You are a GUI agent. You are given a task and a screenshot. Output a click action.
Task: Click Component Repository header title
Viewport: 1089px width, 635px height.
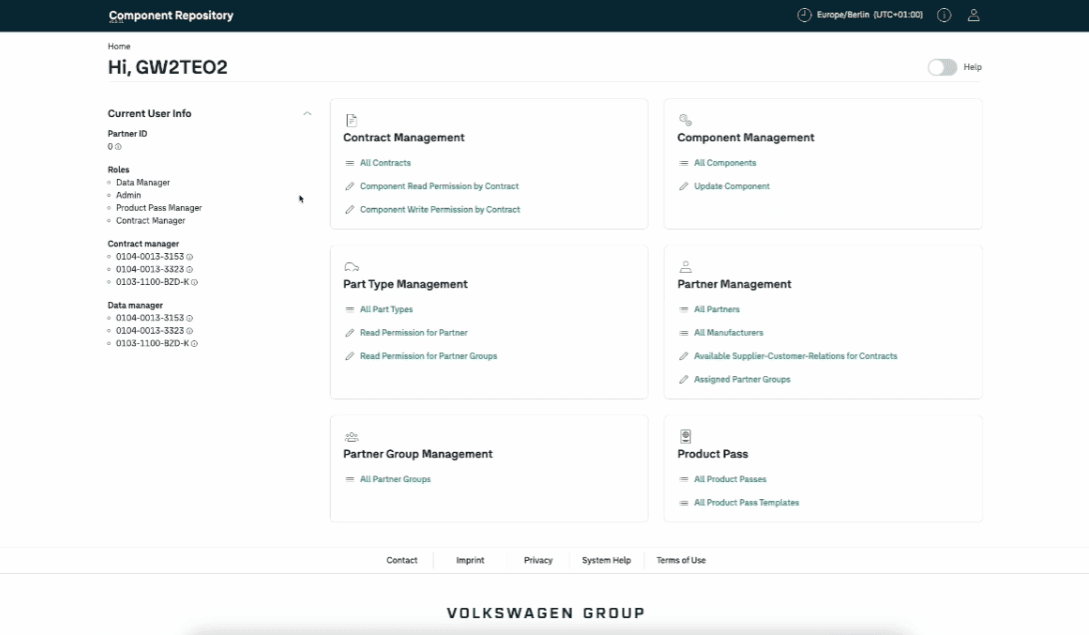pyautogui.click(x=171, y=16)
